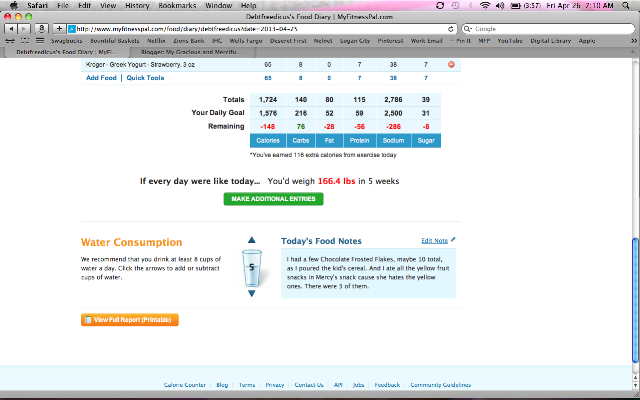Open the Quick Tools link

click(x=145, y=78)
